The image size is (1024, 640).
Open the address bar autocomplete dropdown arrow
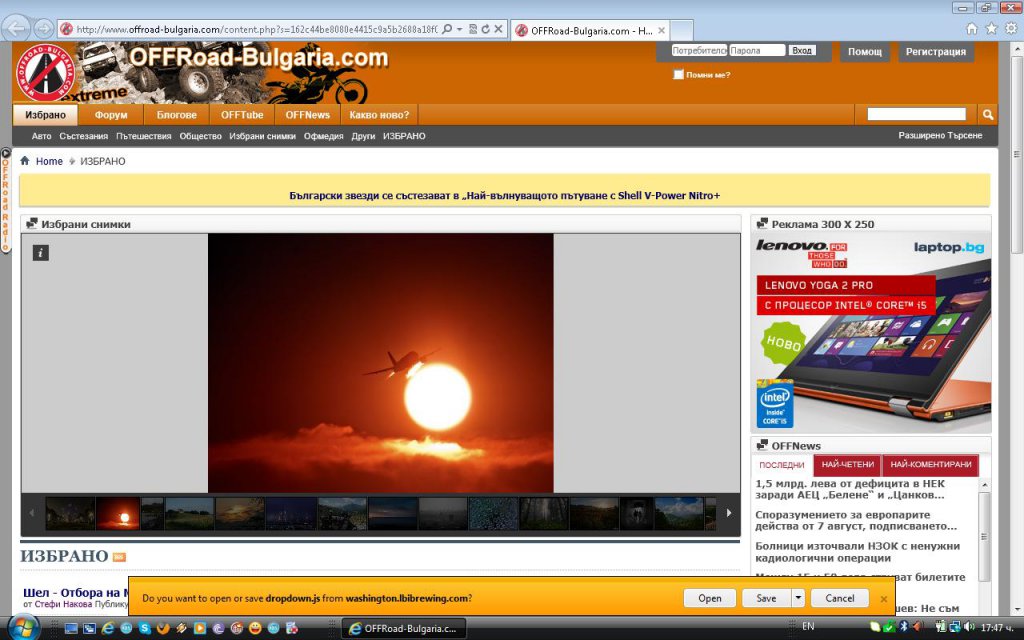coord(460,29)
